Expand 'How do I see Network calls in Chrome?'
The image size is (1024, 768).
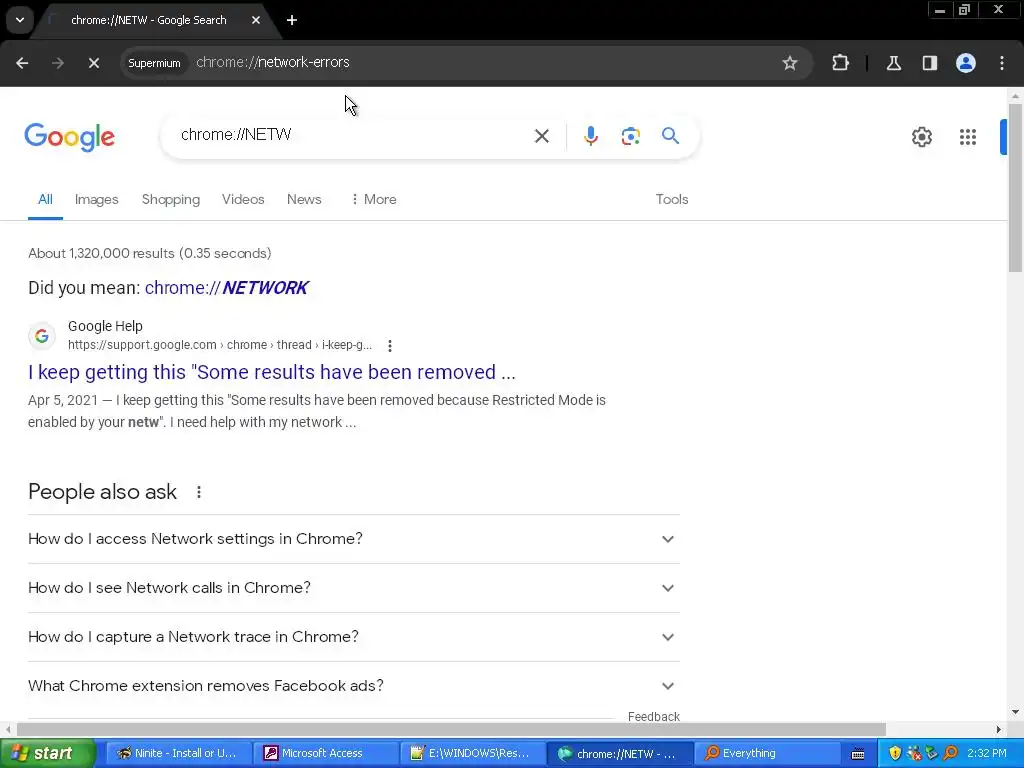coord(353,588)
